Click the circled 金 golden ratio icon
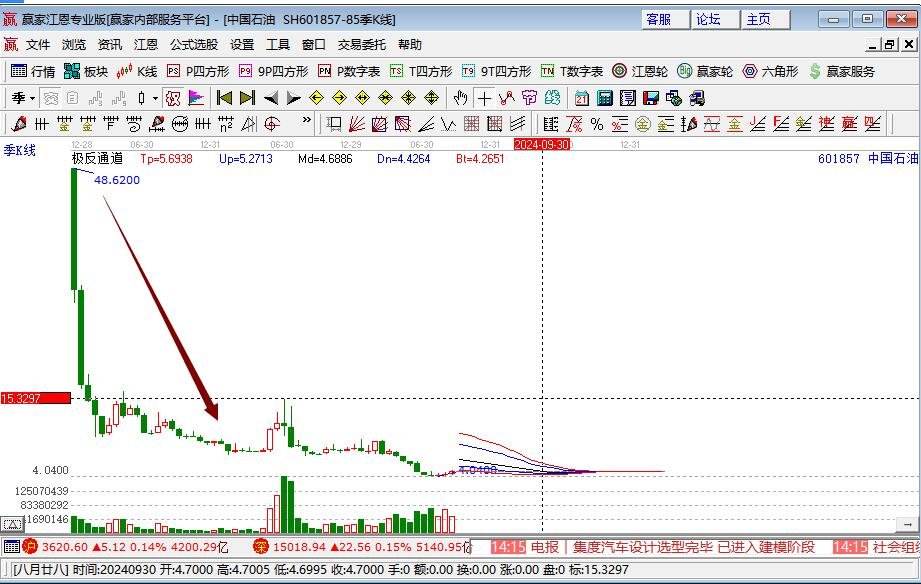The image size is (921, 584). (643, 124)
